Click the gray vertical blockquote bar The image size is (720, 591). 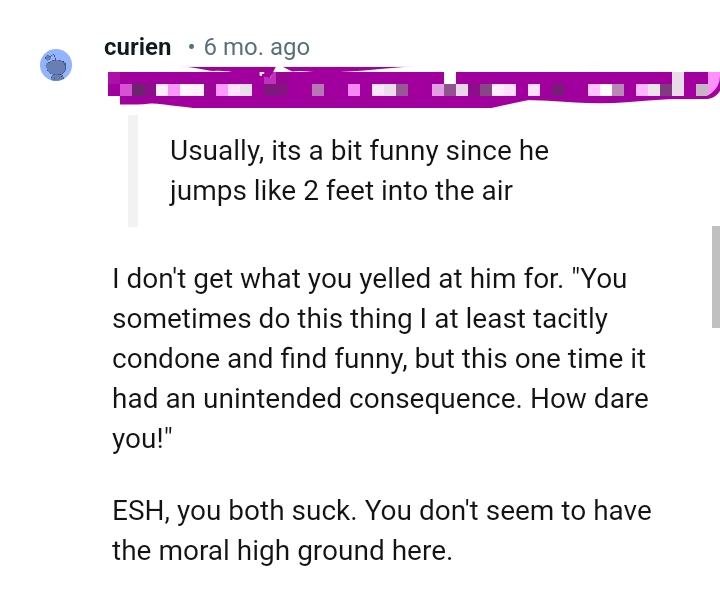[132, 170]
